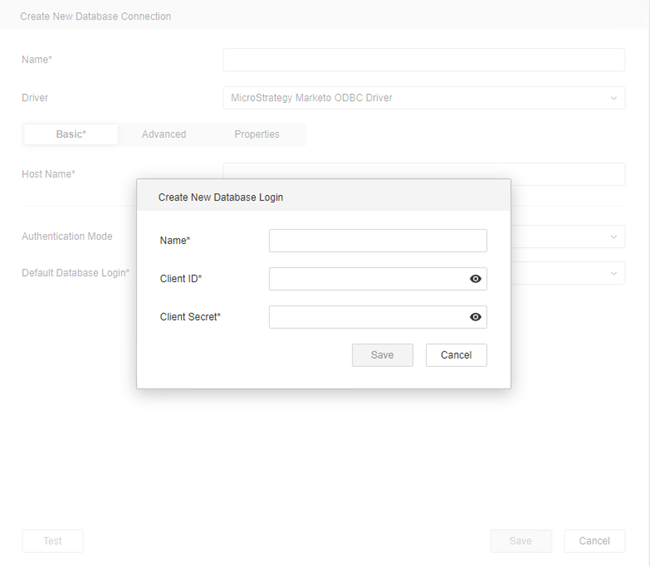Expand the Default Database Login dropdown arrow
650x566 pixels.
click(x=613, y=273)
